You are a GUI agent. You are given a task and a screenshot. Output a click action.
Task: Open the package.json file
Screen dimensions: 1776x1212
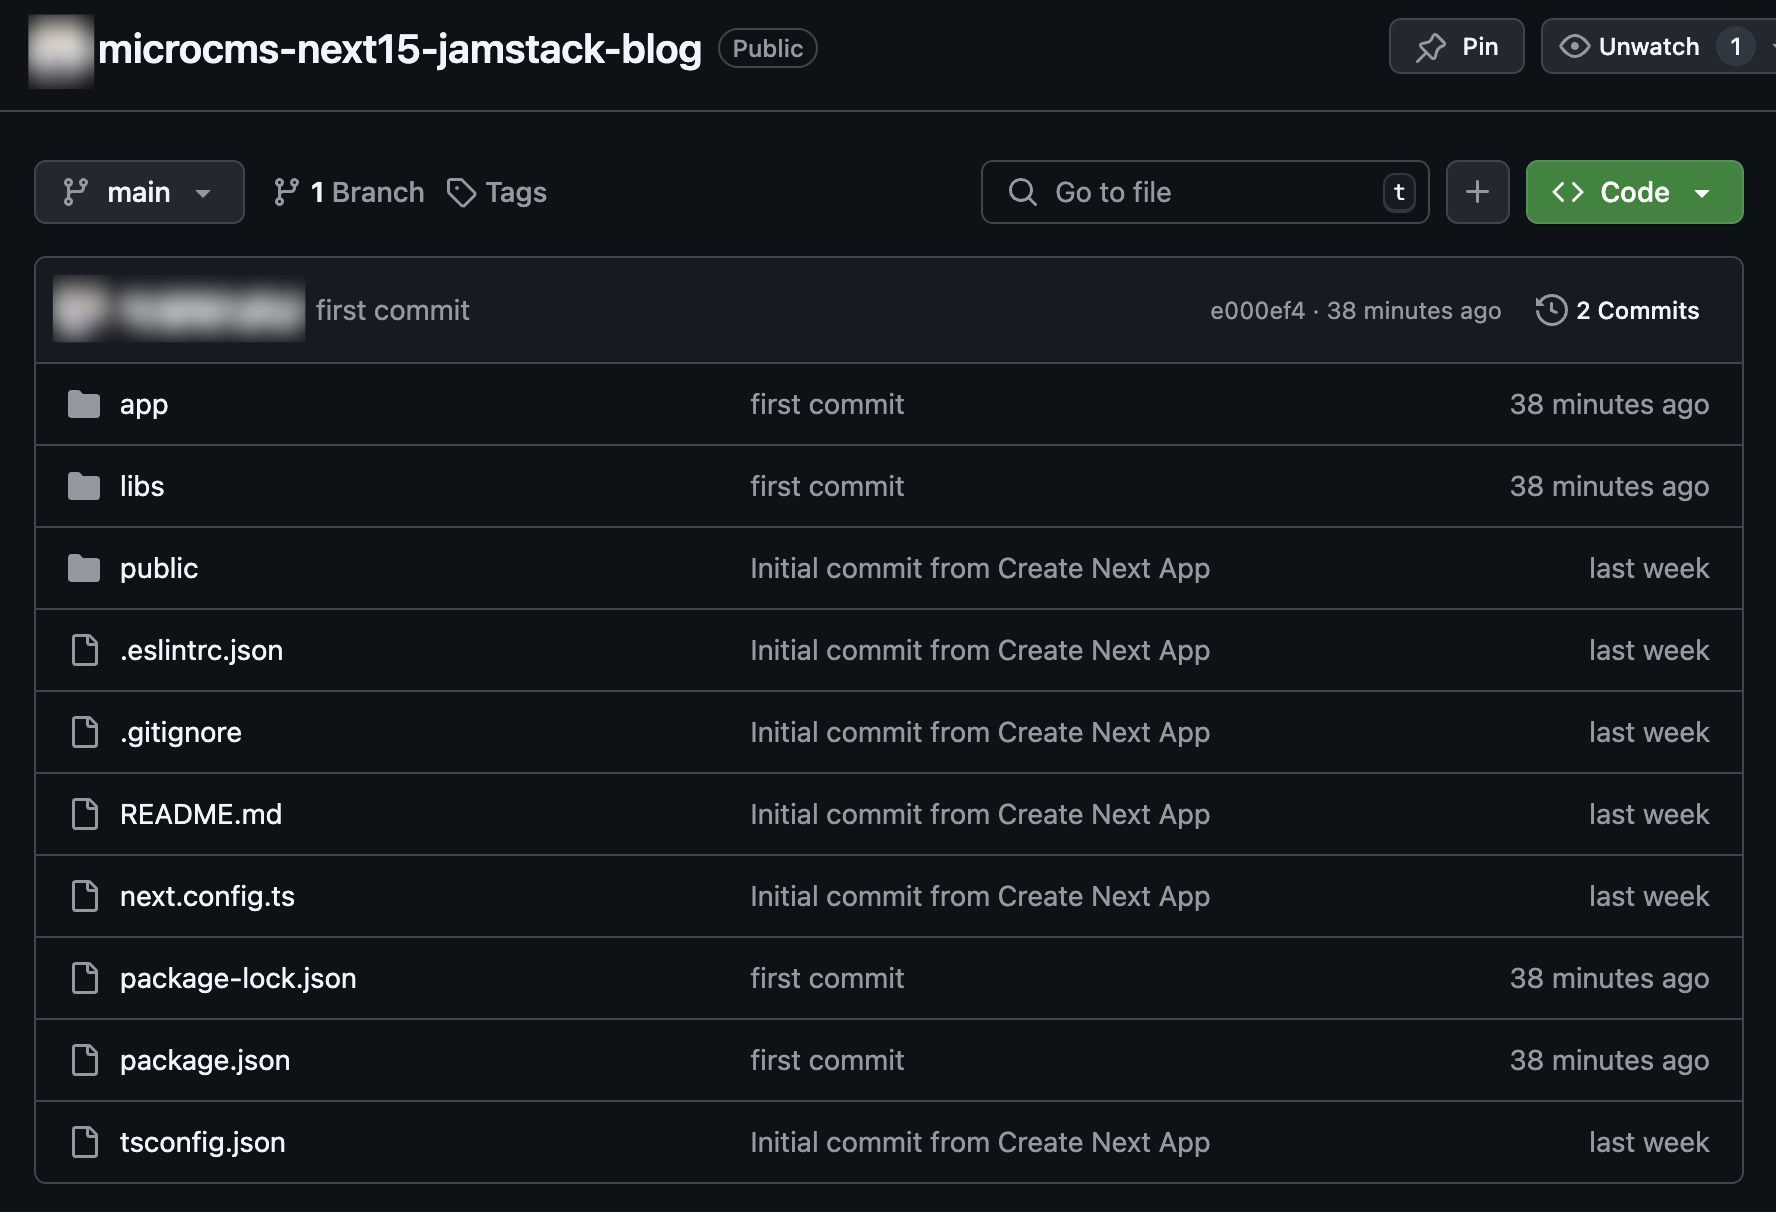(x=205, y=1061)
